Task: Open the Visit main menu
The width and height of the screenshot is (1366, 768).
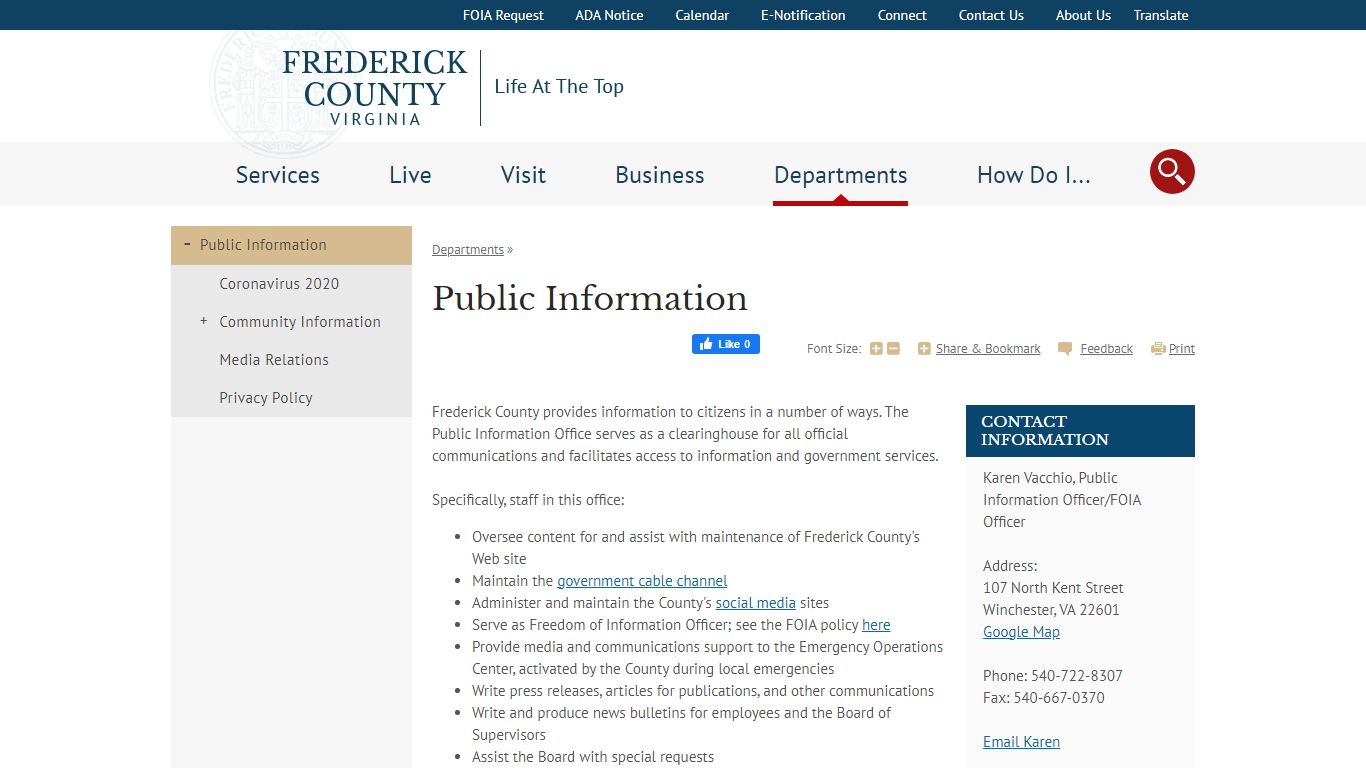Action: (523, 175)
